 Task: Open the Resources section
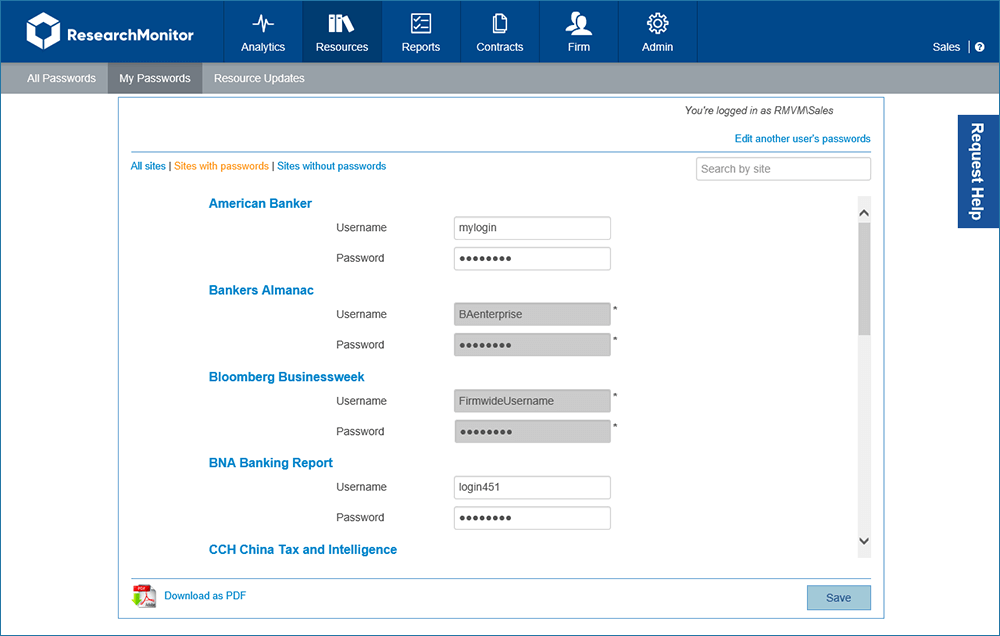click(342, 32)
